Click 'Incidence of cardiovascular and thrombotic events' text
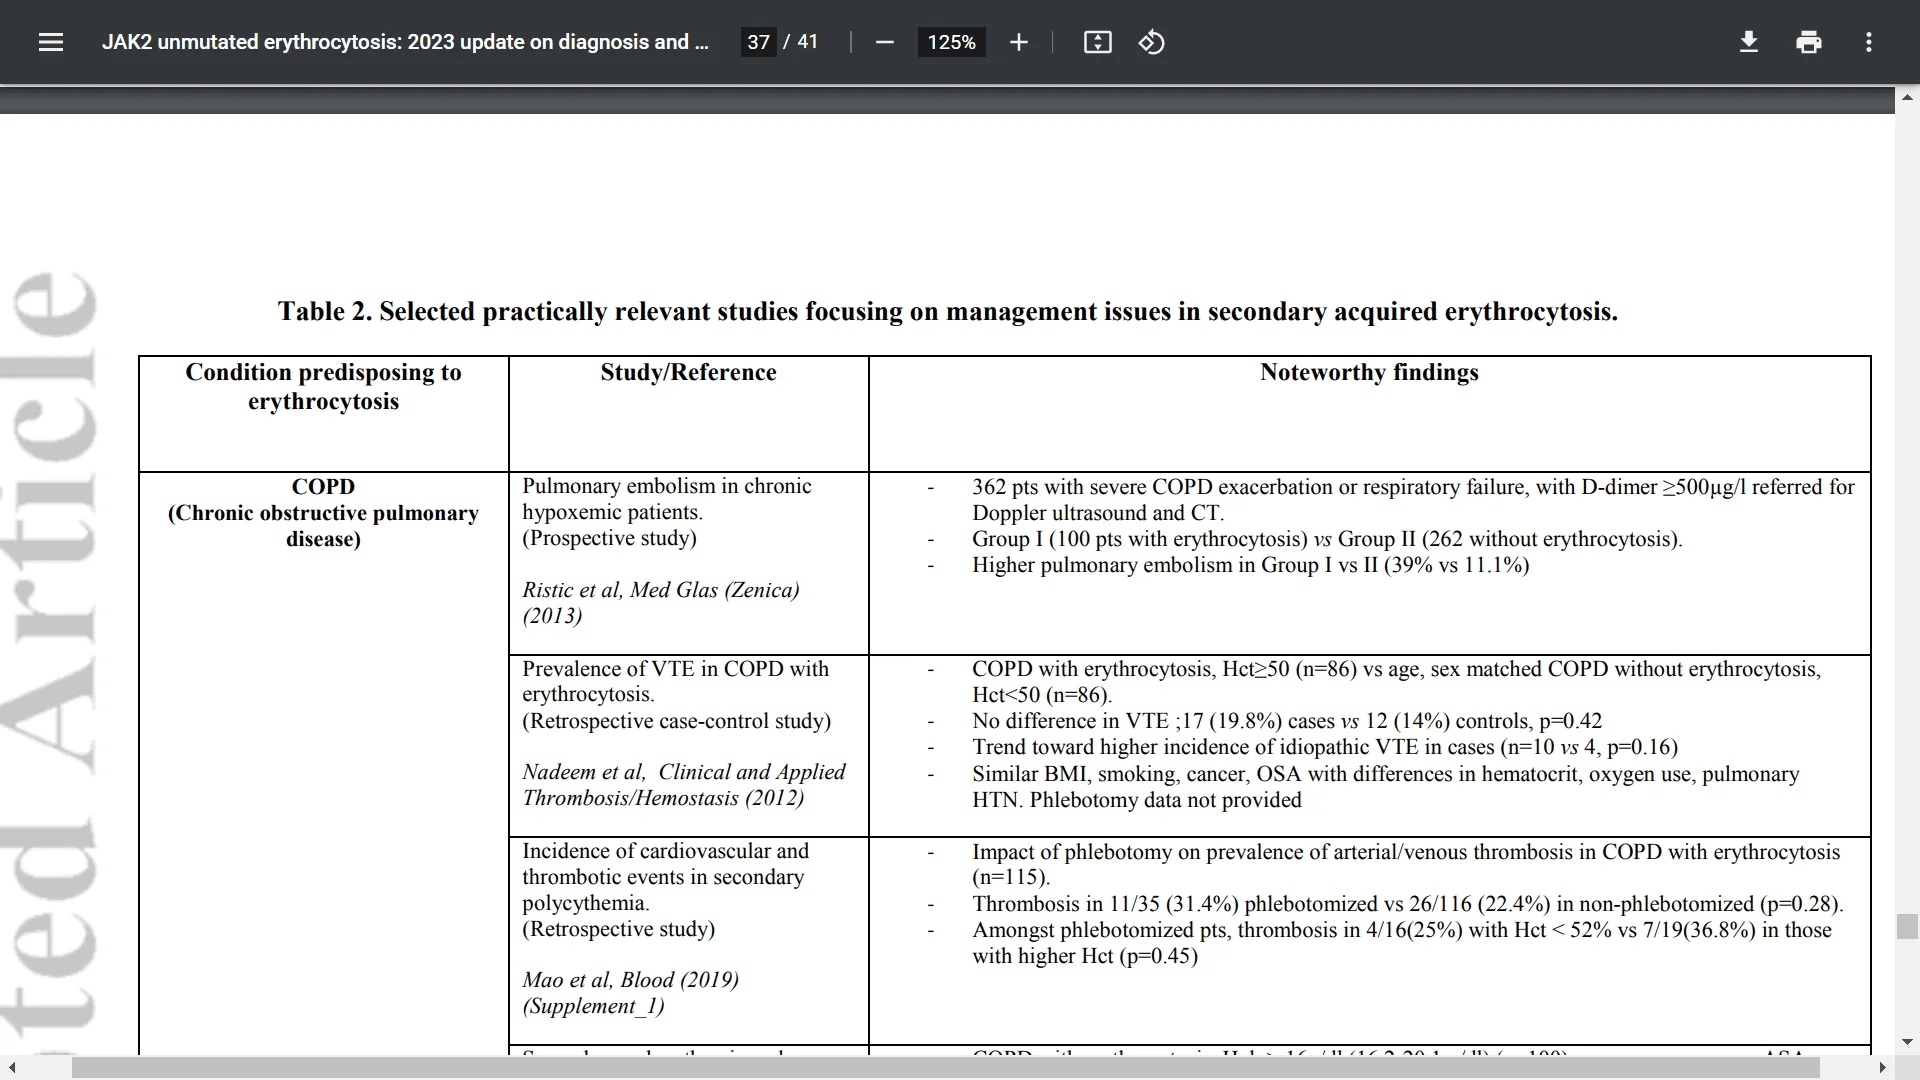The width and height of the screenshot is (1920, 1080). (665, 877)
